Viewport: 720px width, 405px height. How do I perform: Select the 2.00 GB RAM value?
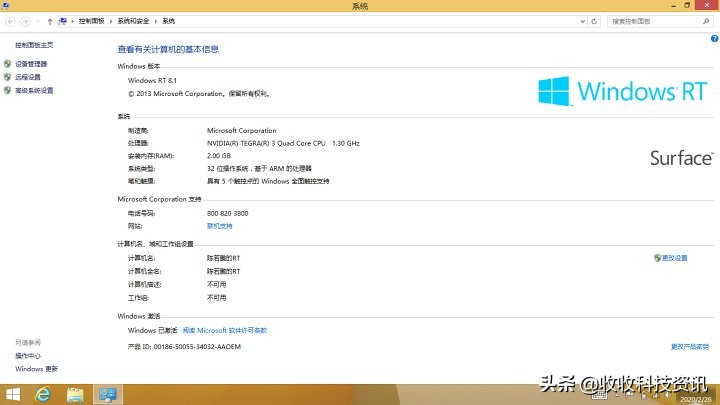click(219, 156)
